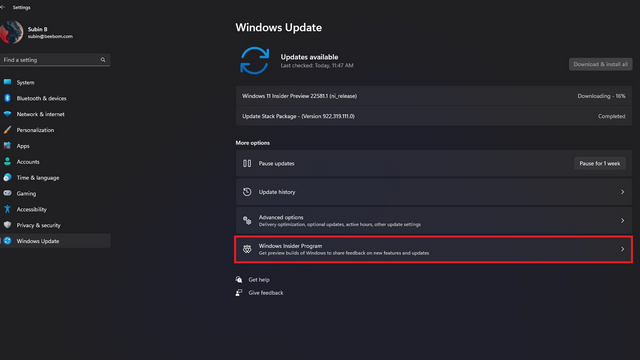640x360 pixels.
Task: Open the Give feedback link
Action: [x=266, y=293]
